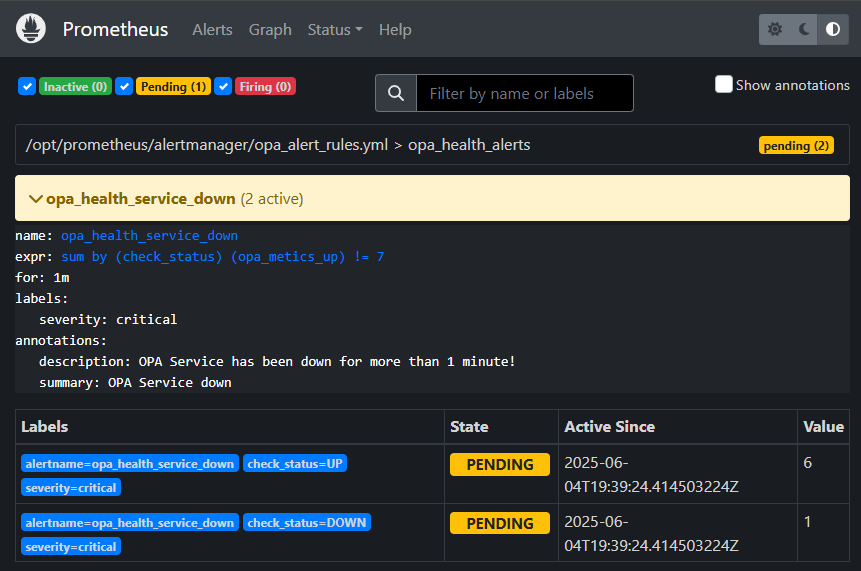This screenshot has width=861, height=571.
Task: Select the browser-preference theme gear icon
Action: coord(774,29)
